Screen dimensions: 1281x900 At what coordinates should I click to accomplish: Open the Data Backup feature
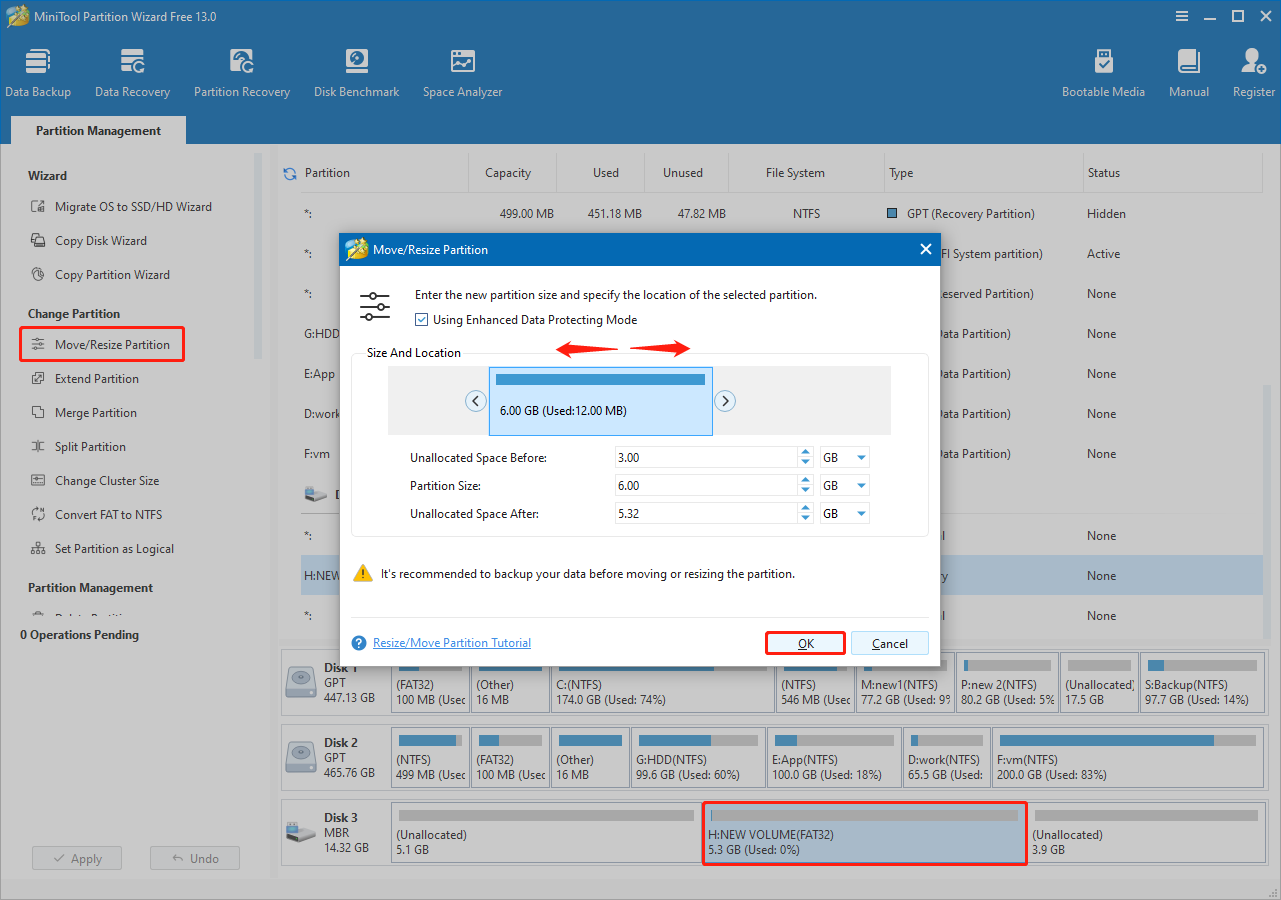coord(38,70)
